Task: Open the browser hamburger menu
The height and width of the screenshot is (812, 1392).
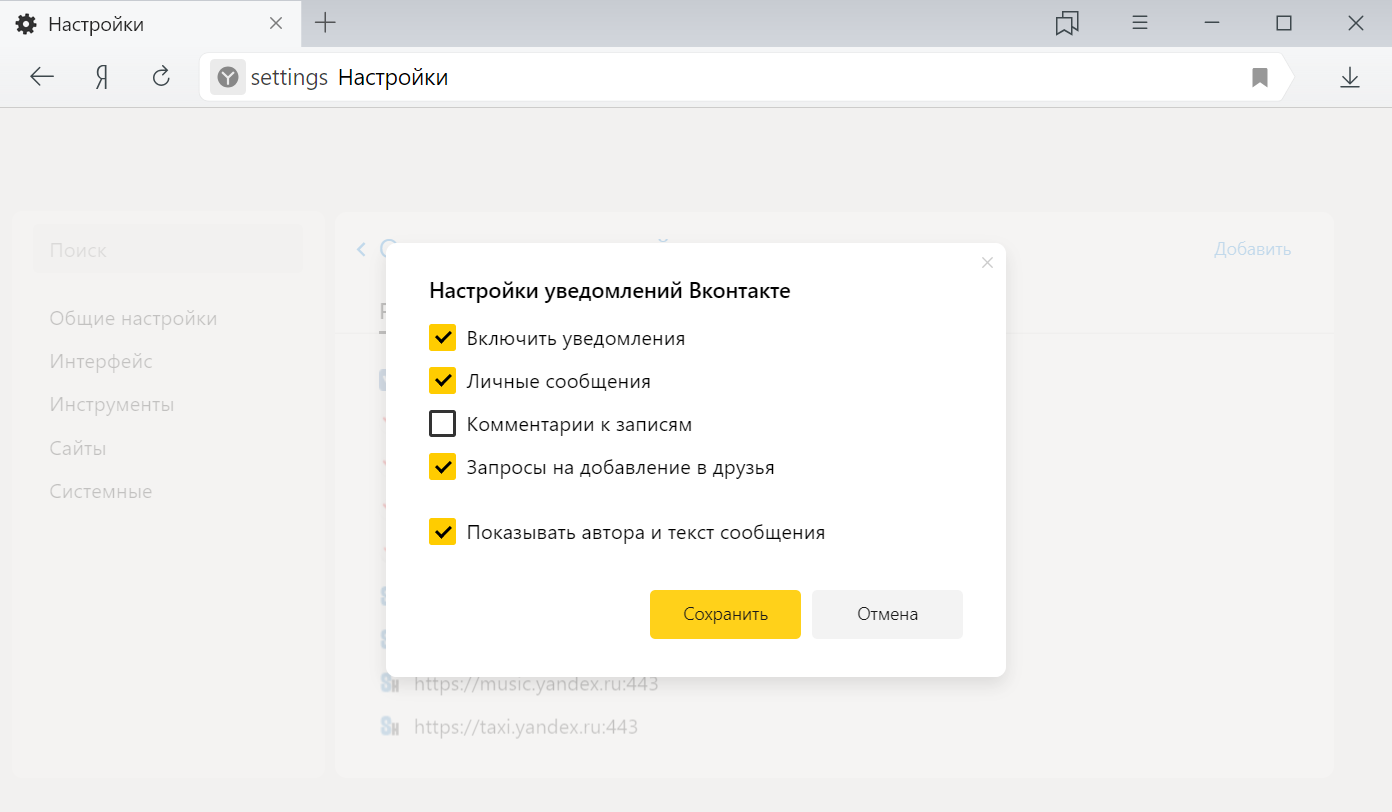Action: point(1140,23)
